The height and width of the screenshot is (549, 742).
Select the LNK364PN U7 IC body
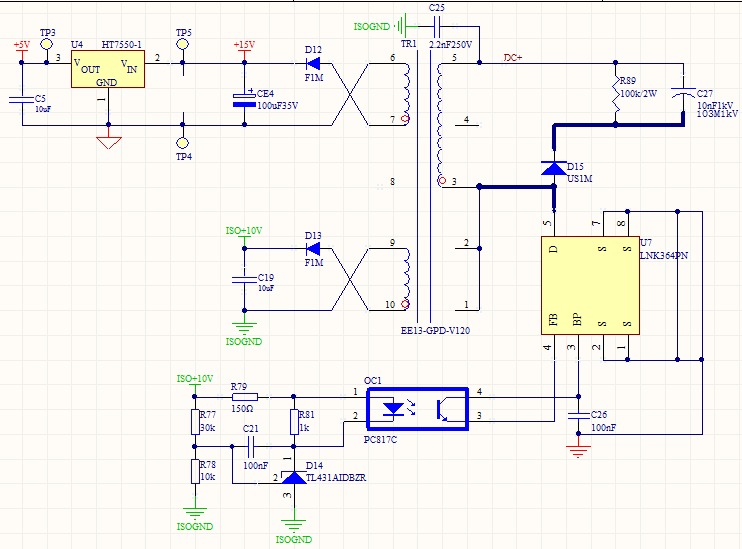[590, 285]
